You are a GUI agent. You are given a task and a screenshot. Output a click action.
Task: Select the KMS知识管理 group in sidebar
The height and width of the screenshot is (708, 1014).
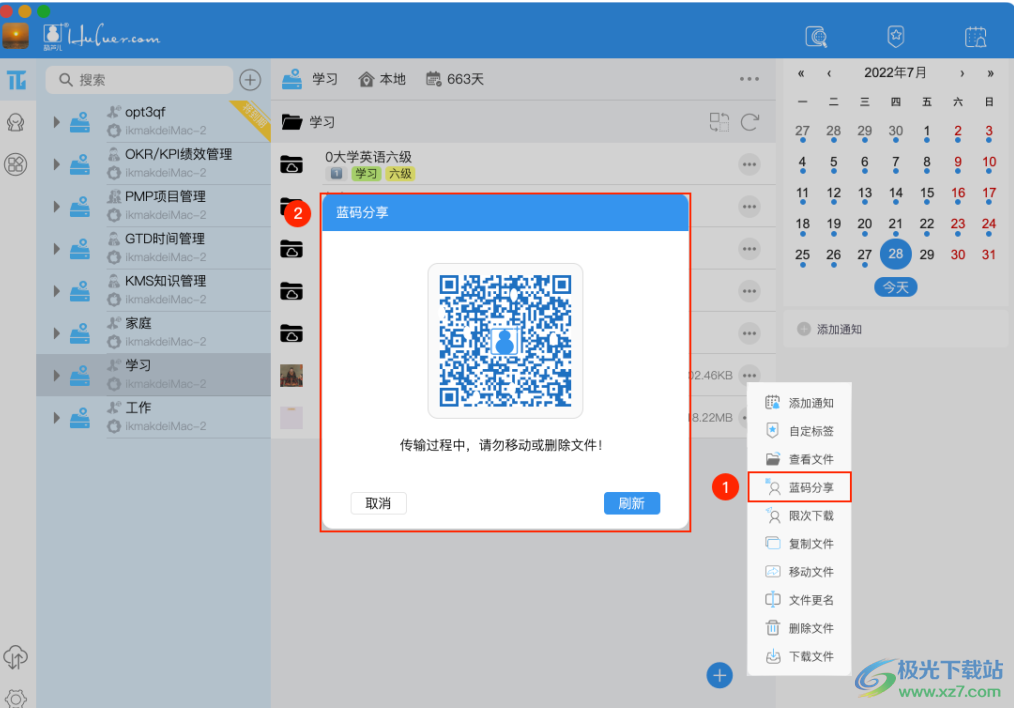154,290
